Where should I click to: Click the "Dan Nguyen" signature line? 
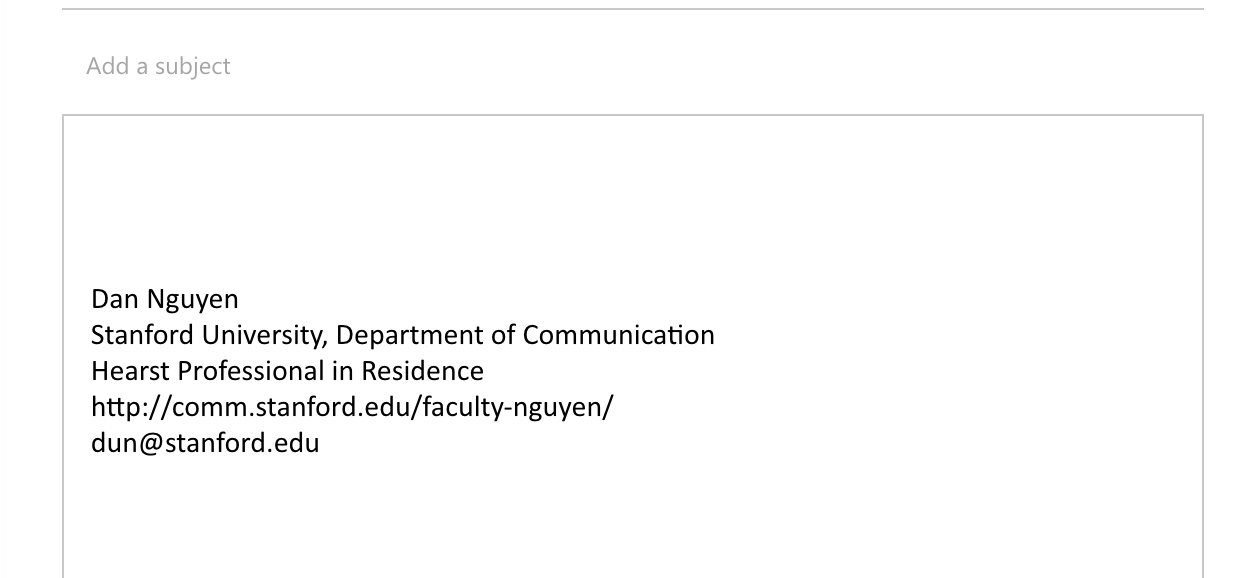(165, 299)
